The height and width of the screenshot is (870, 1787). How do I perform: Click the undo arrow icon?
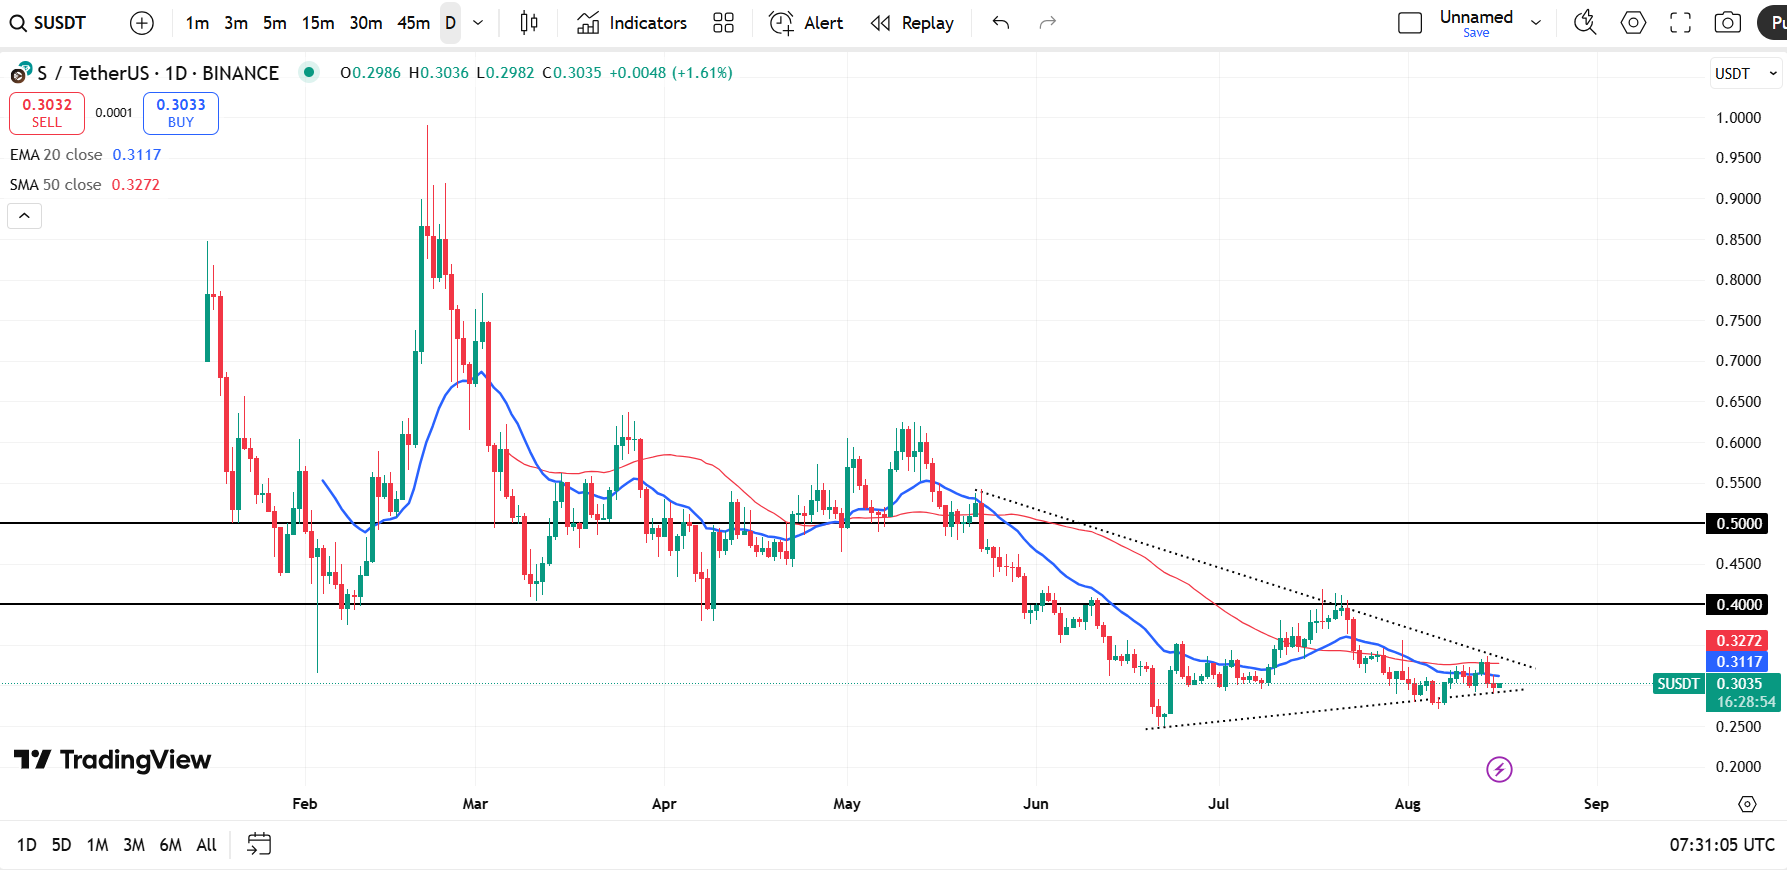pyautogui.click(x=1001, y=23)
